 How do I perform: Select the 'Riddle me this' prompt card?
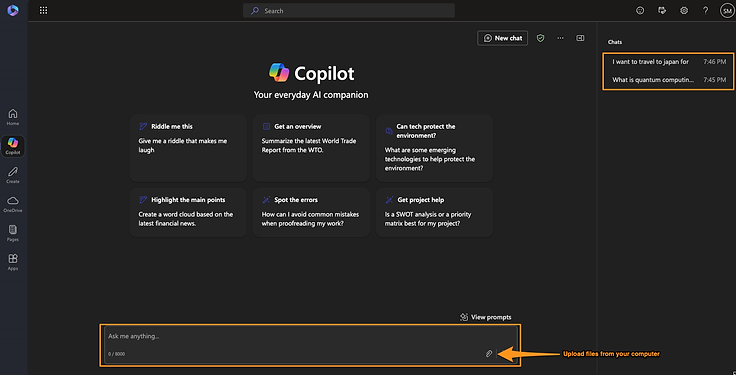click(188, 148)
